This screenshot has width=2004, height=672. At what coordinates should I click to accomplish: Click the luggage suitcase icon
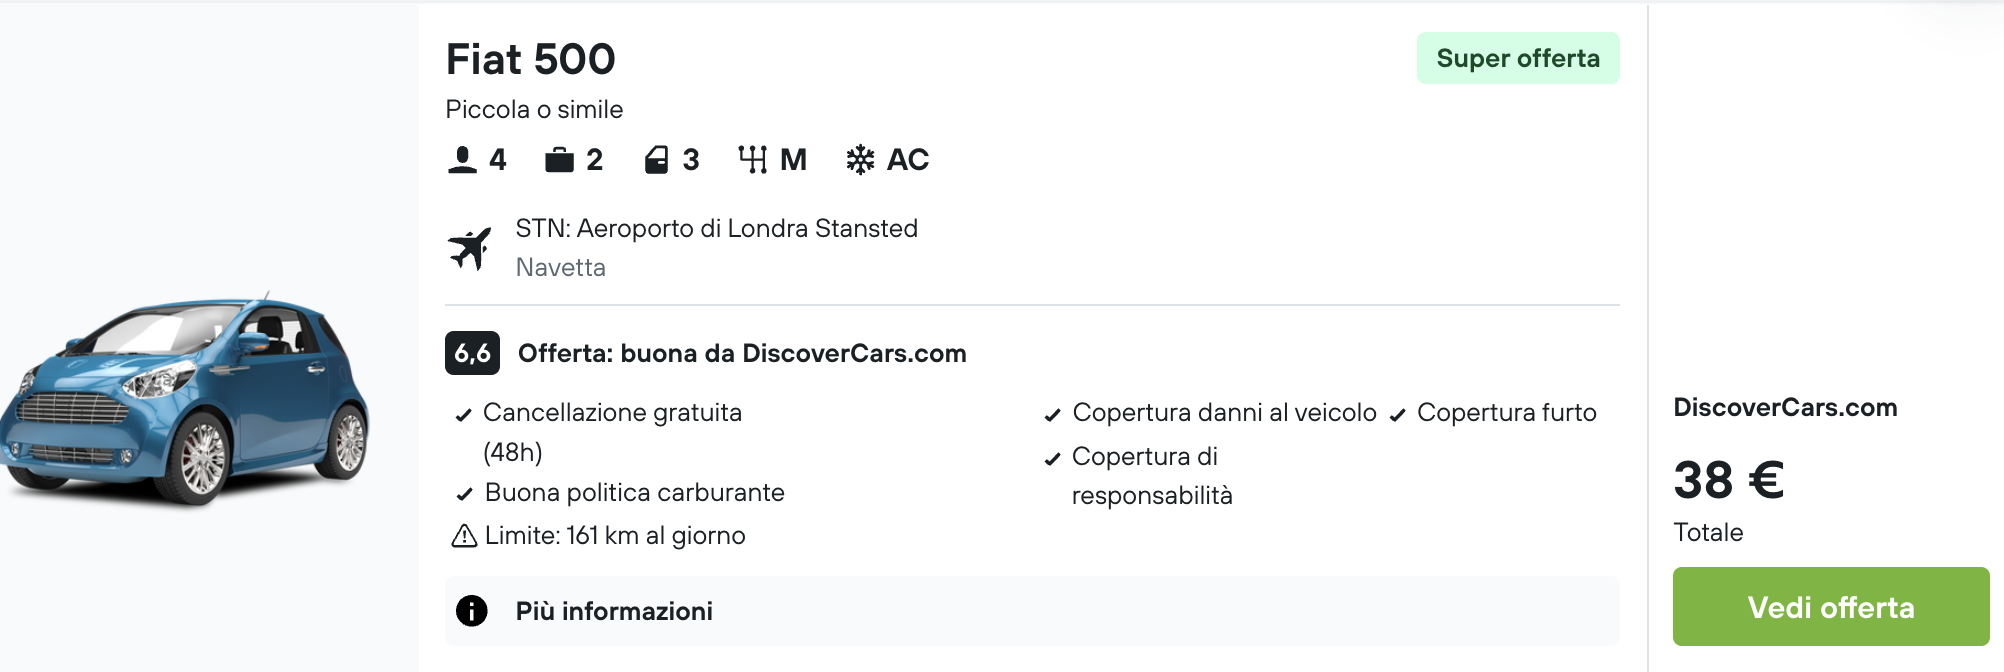point(559,160)
